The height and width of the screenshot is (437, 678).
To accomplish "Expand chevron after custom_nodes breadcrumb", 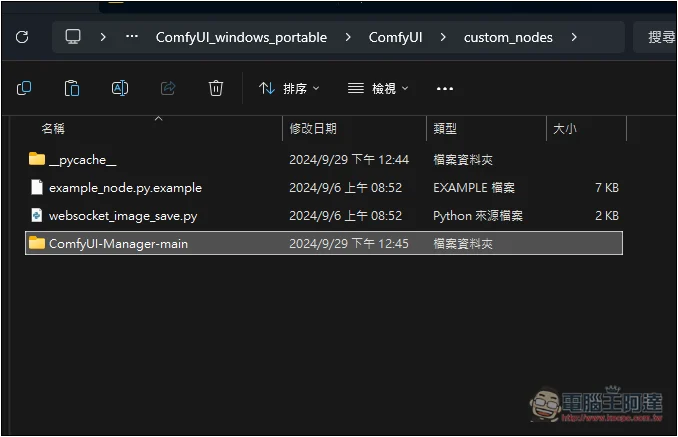I will (x=574, y=37).
